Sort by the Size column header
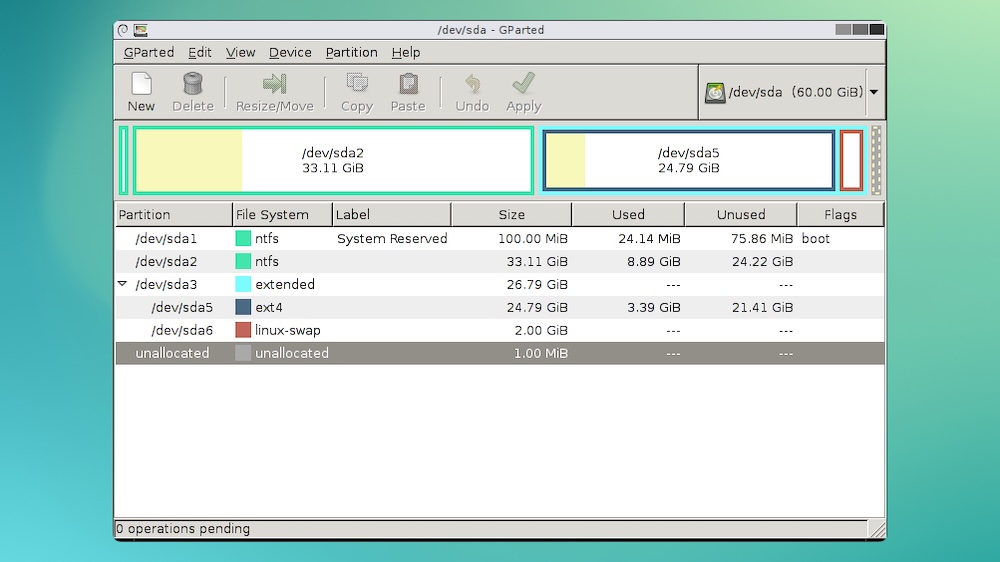 tap(511, 214)
